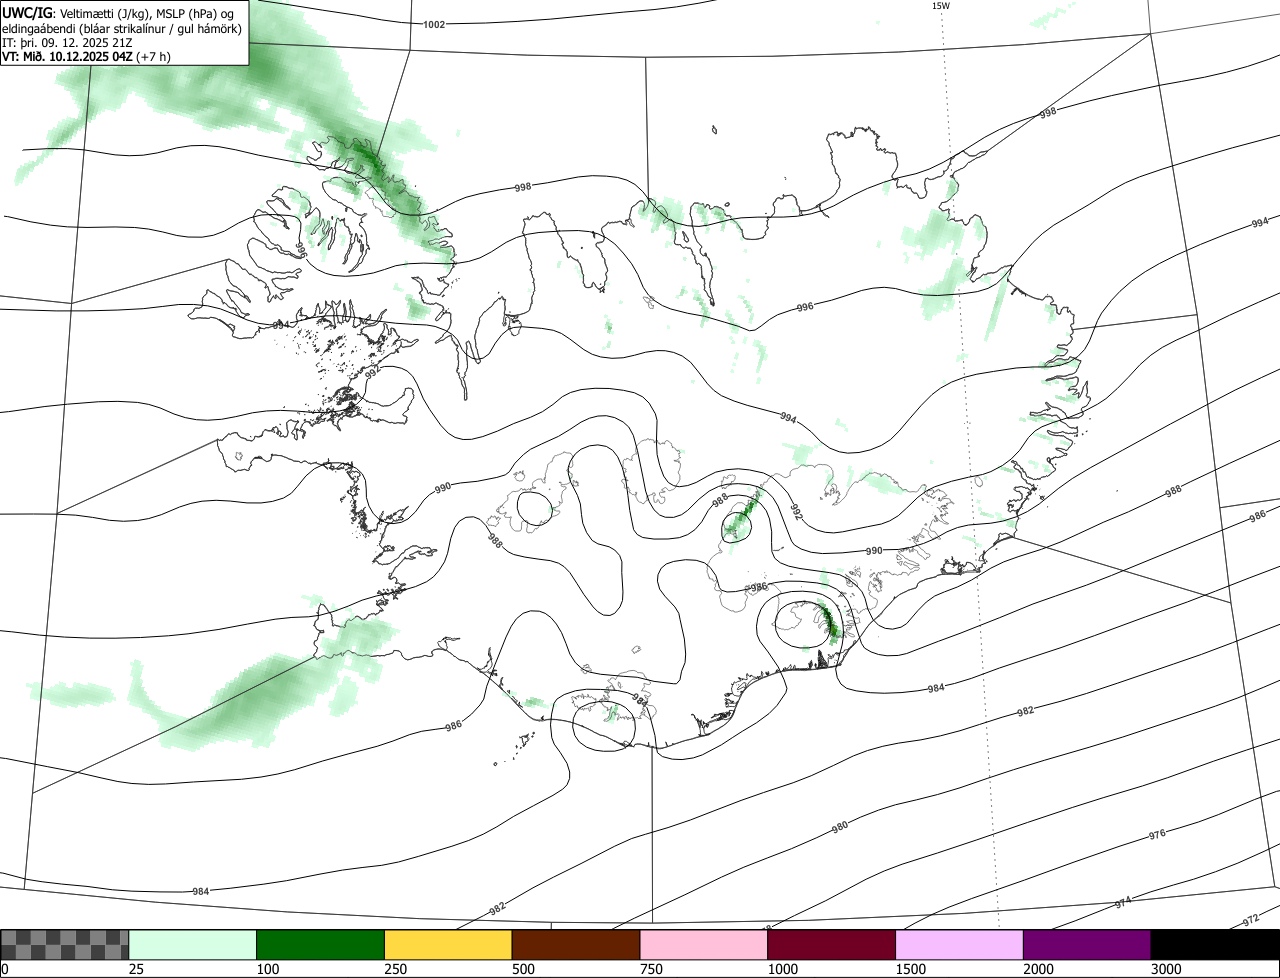Select the '980' isobar label

click(x=840, y=828)
